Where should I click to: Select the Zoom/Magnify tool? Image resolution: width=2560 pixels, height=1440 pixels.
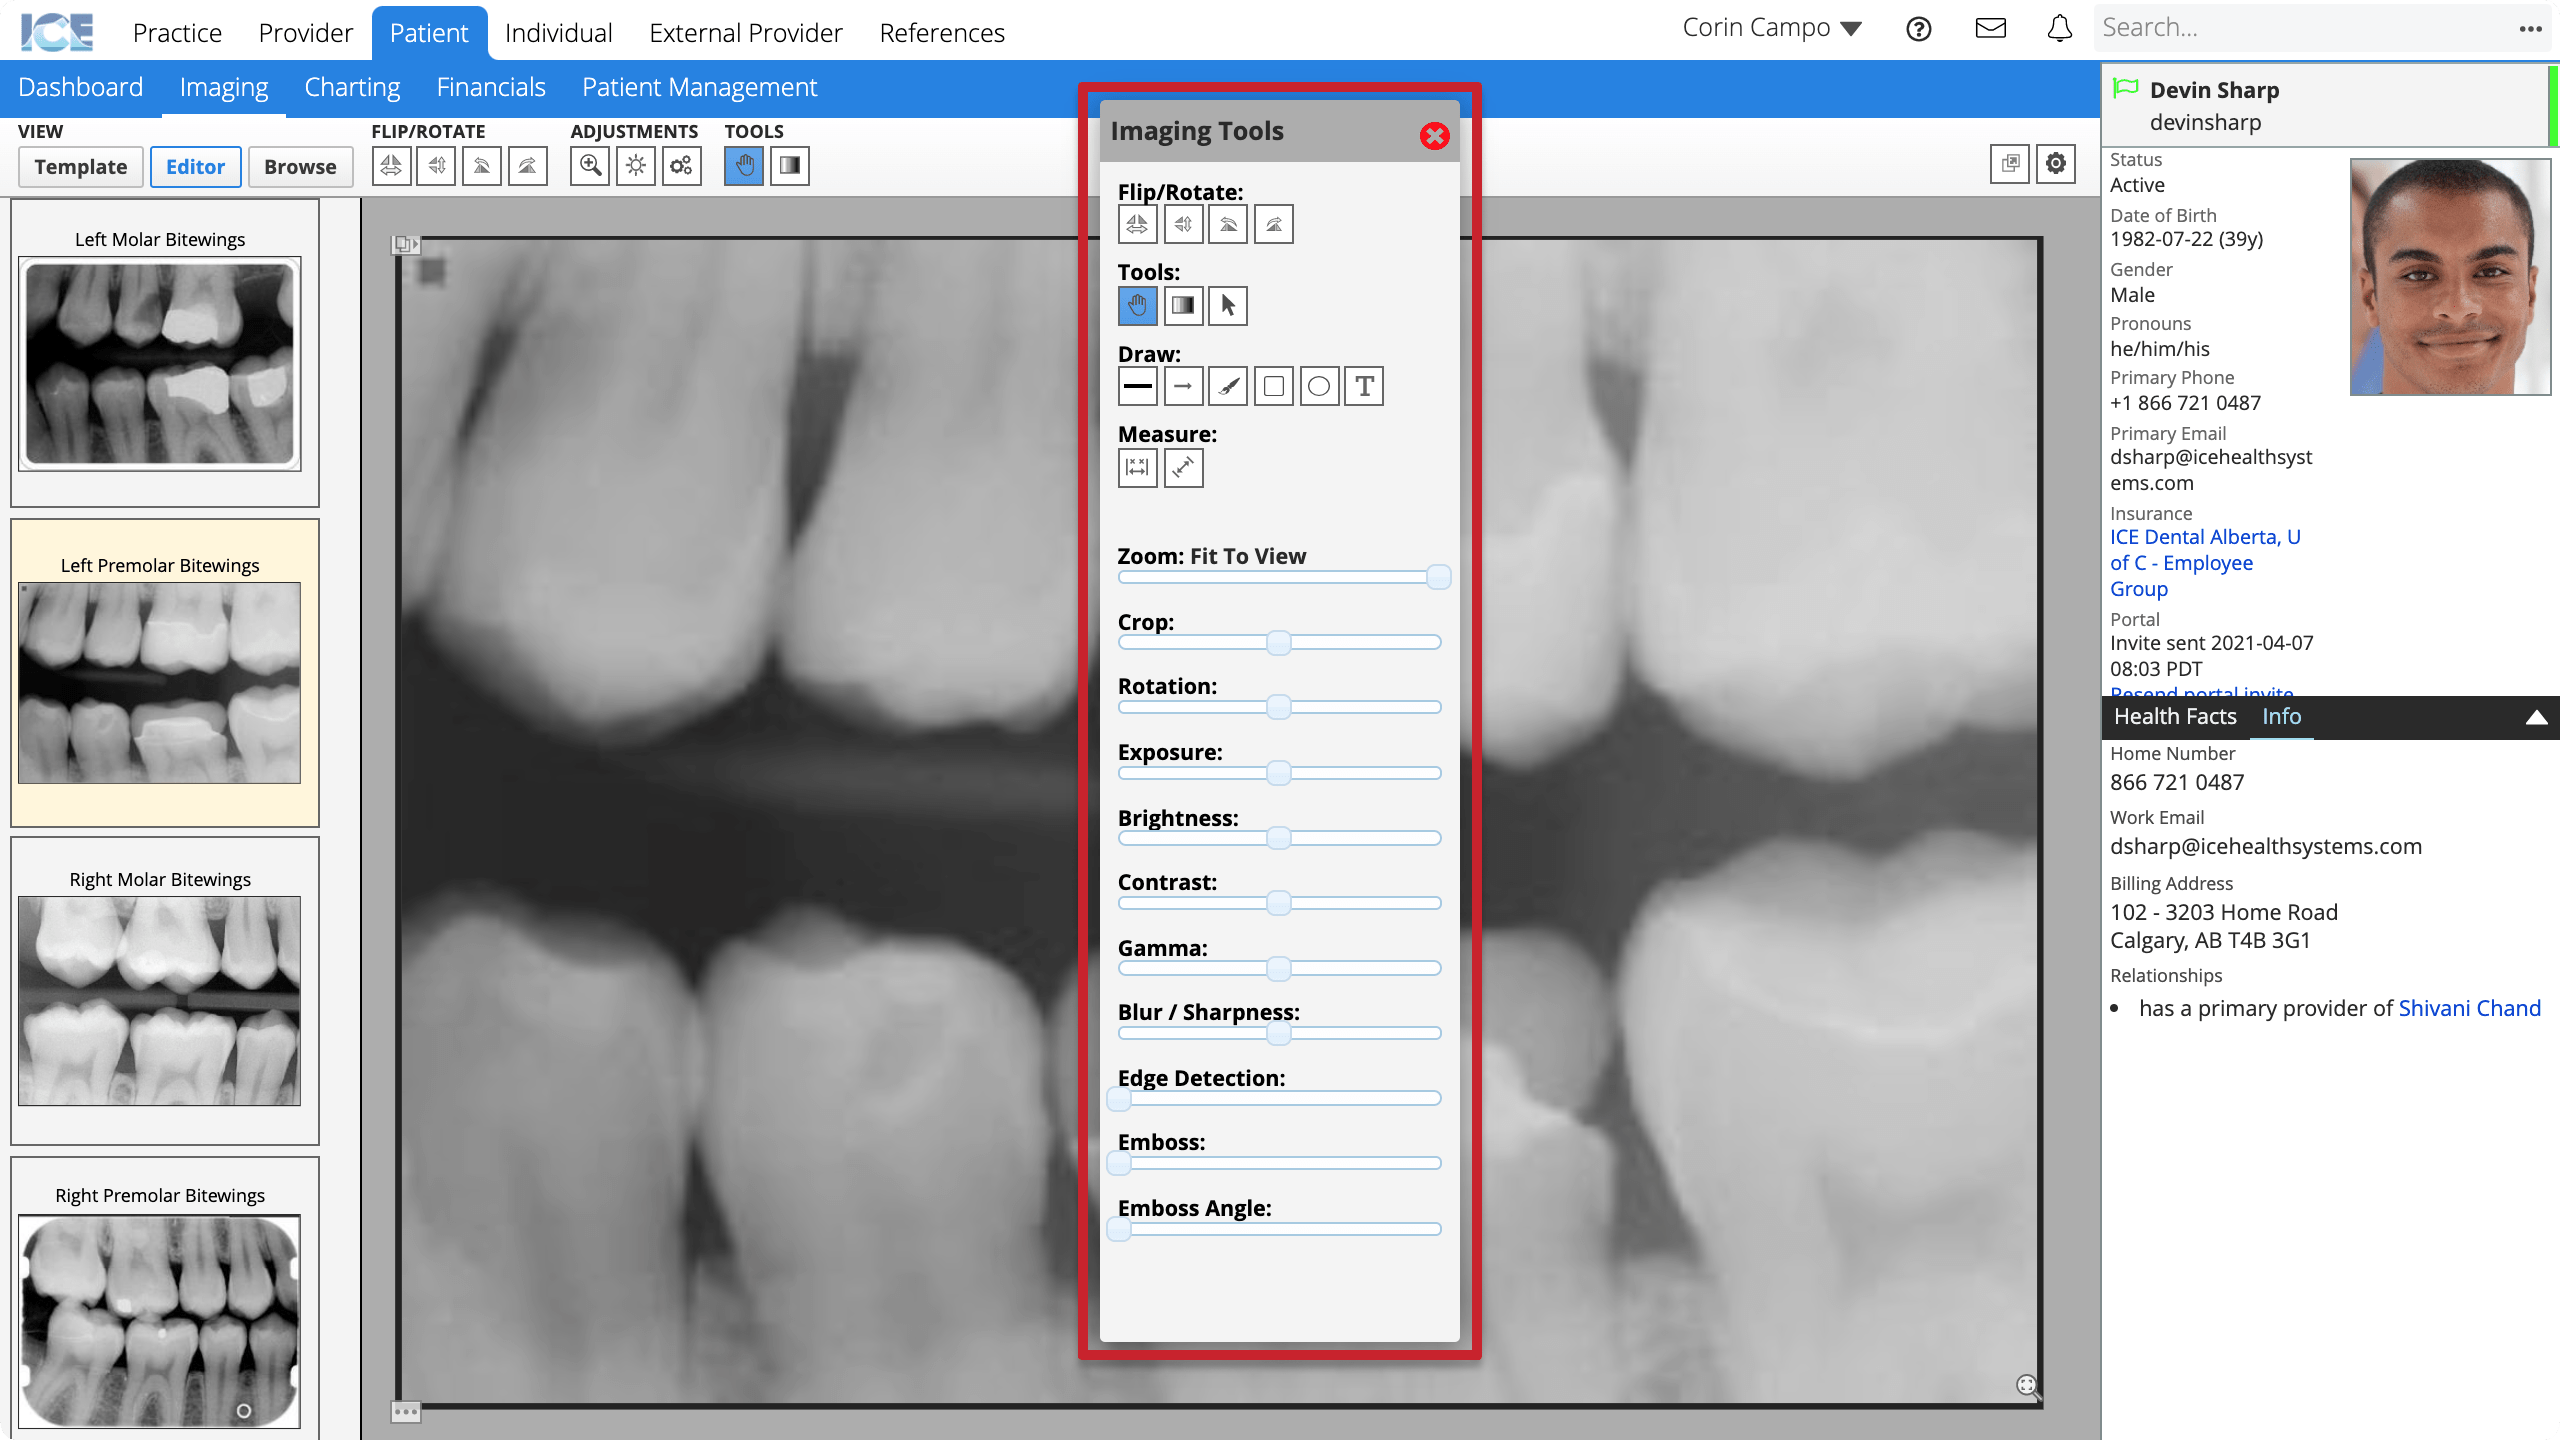[x=593, y=165]
